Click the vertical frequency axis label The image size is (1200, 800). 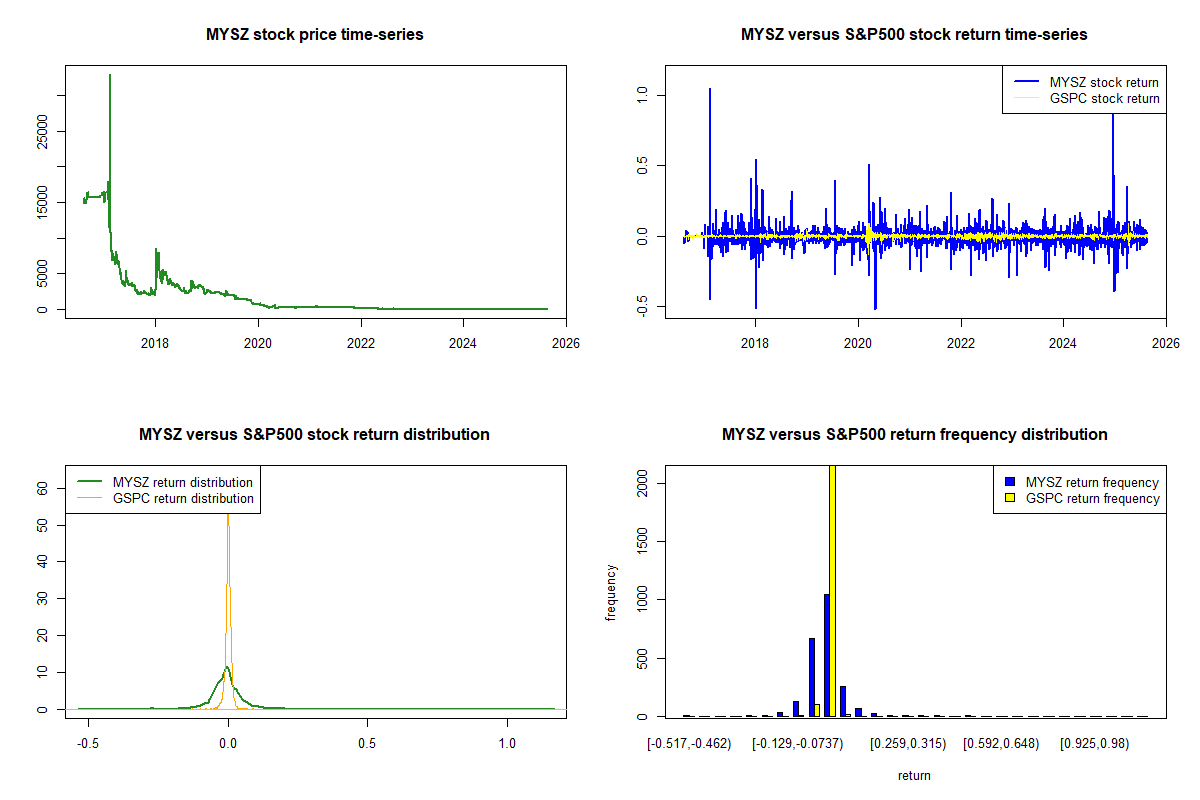tap(611, 592)
